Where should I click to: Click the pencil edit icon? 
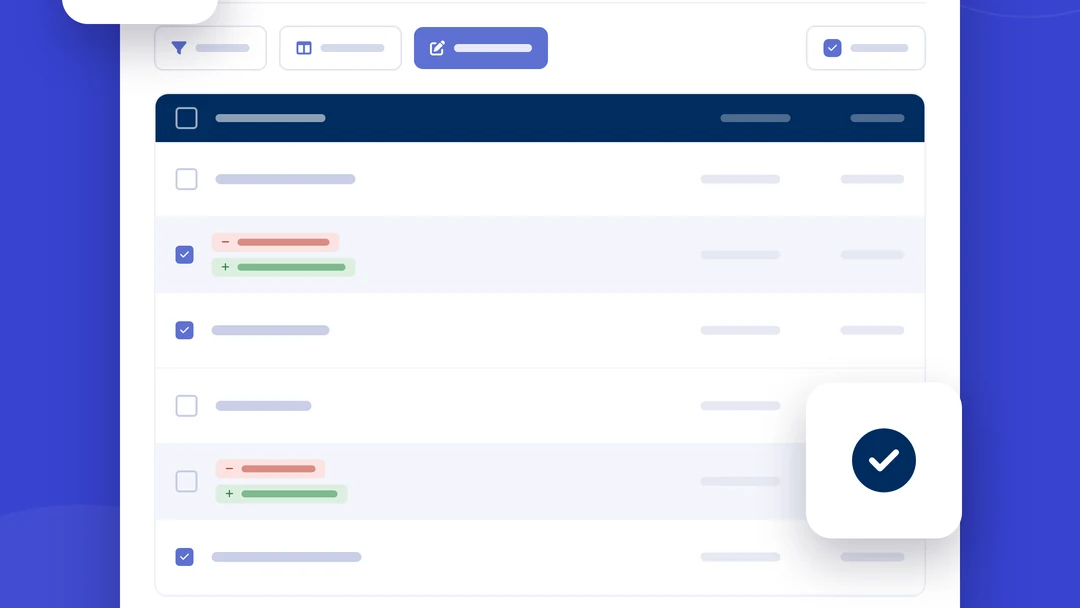pyautogui.click(x=437, y=48)
